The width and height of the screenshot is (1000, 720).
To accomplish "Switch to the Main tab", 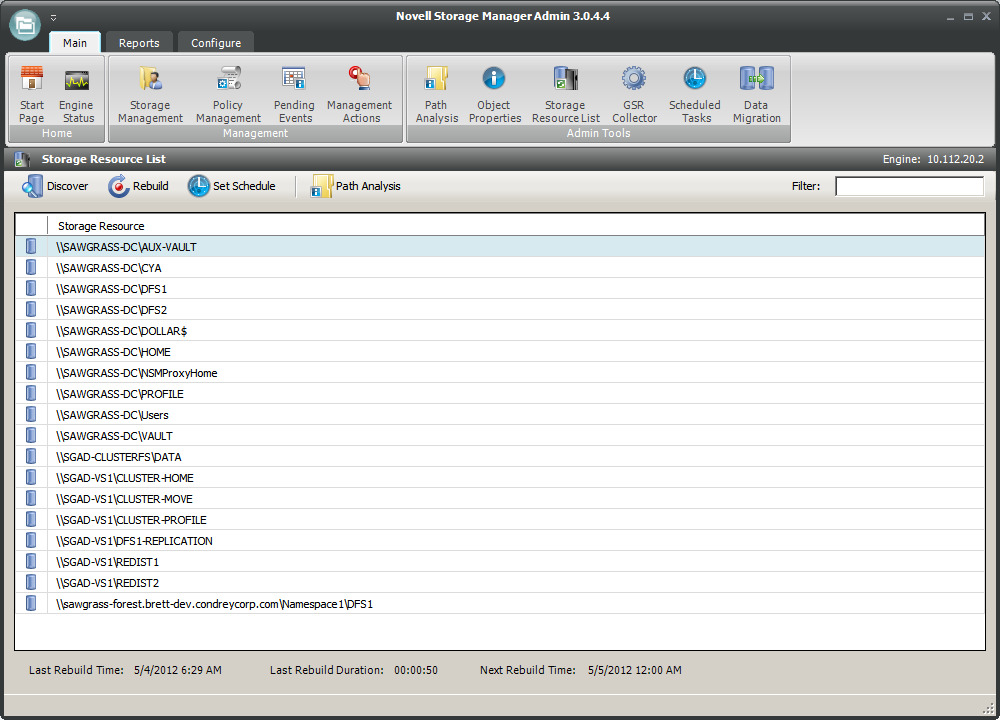I will point(75,43).
